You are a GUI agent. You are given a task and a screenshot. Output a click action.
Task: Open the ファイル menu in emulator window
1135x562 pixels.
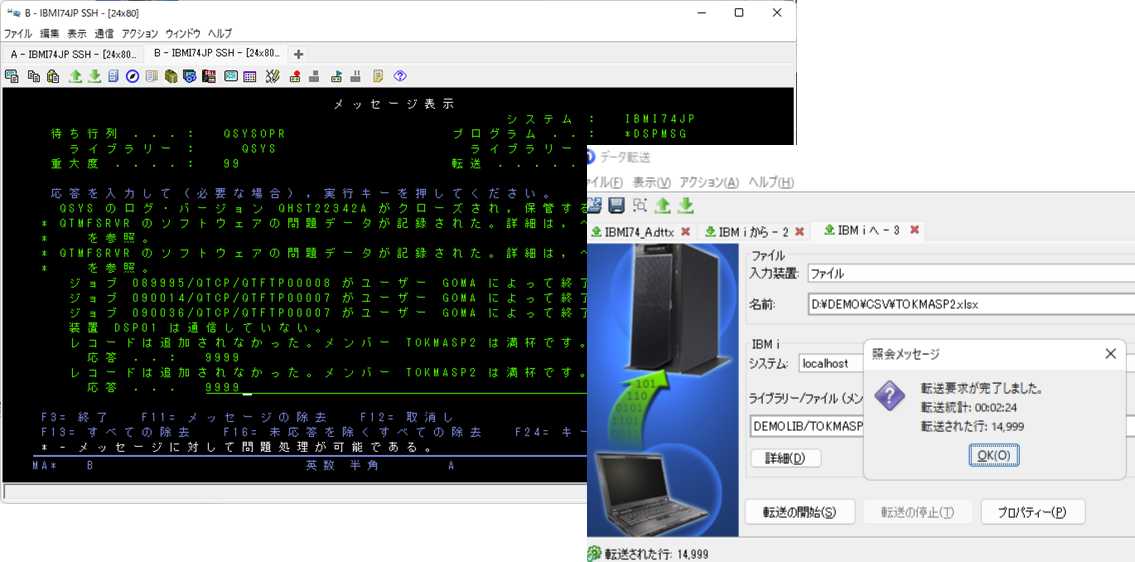pyautogui.click(x=18, y=33)
